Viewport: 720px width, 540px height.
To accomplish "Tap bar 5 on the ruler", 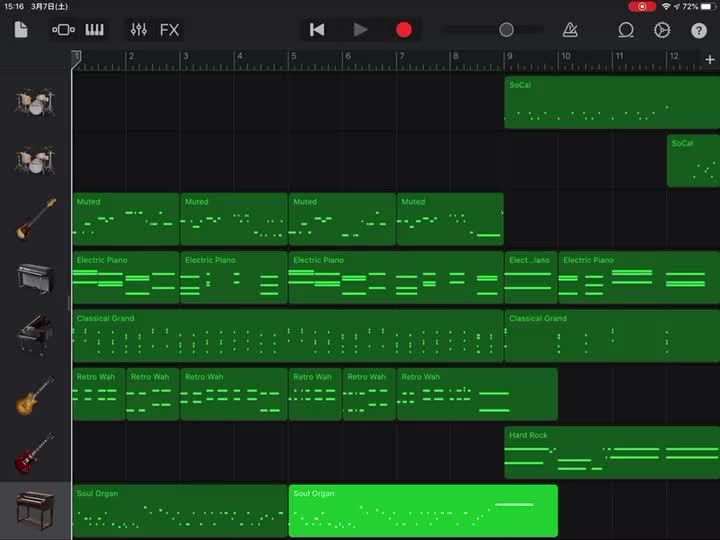I will [x=294, y=56].
